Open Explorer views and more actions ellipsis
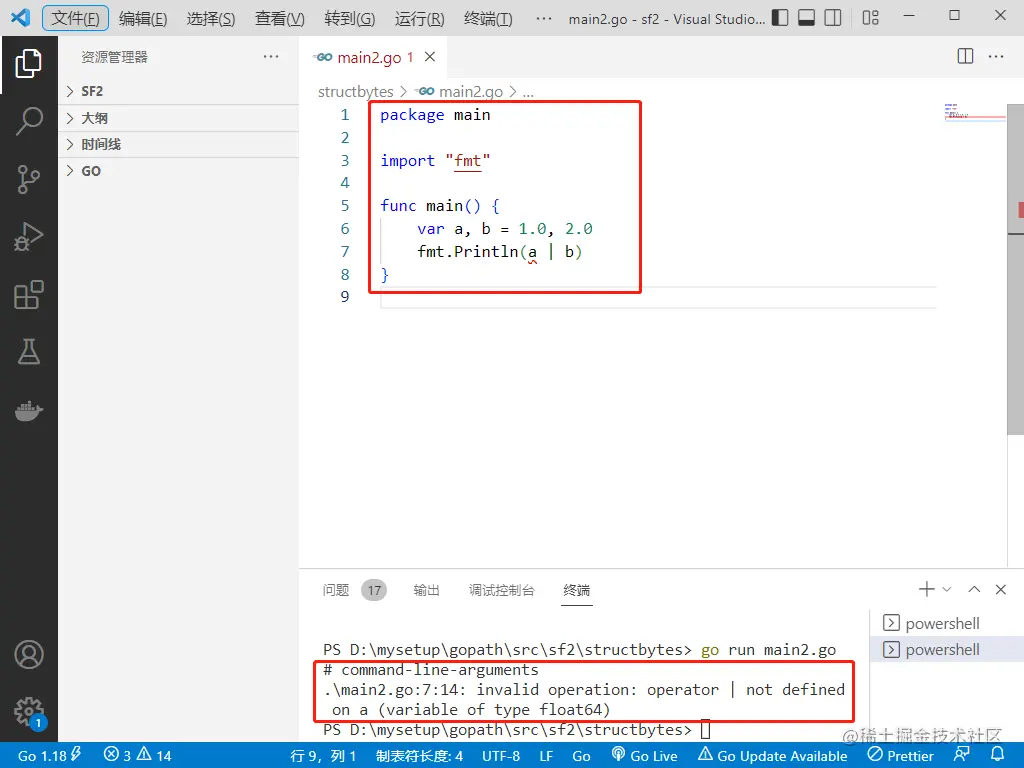 point(271,57)
